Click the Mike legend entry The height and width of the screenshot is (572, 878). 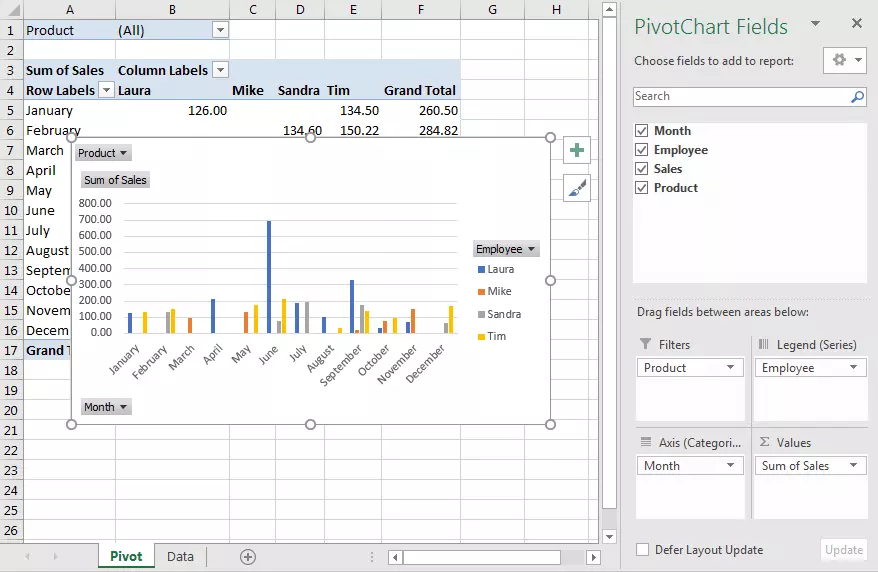click(x=494, y=291)
